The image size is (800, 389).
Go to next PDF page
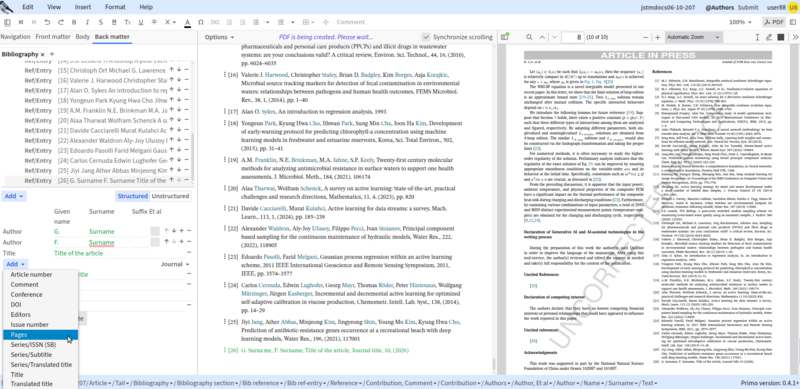554,37
